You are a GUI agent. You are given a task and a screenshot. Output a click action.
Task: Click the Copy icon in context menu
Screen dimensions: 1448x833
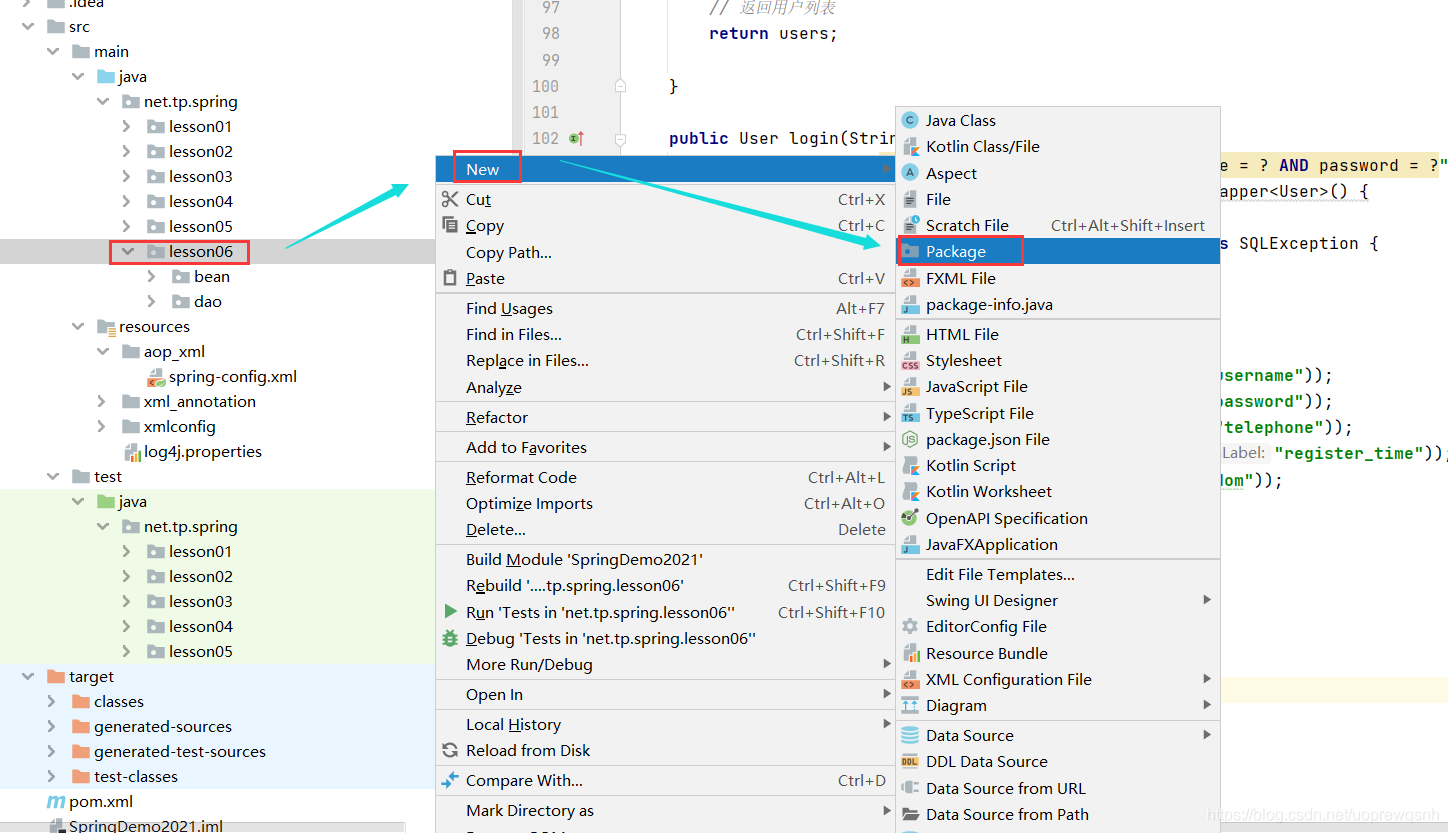(450, 225)
